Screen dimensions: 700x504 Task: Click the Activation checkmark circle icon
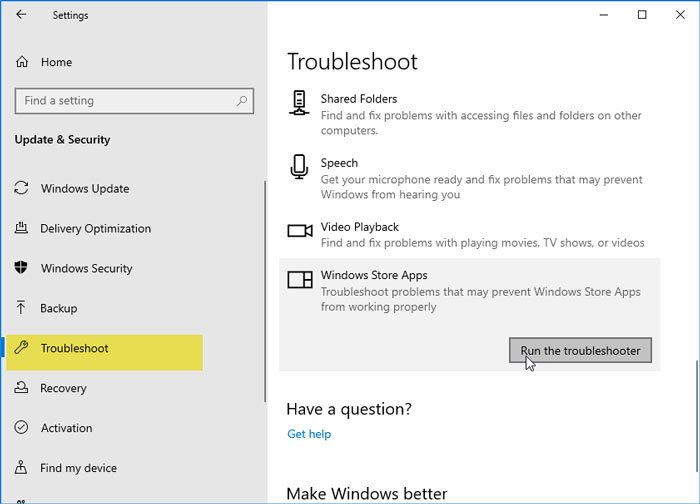(x=21, y=427)
